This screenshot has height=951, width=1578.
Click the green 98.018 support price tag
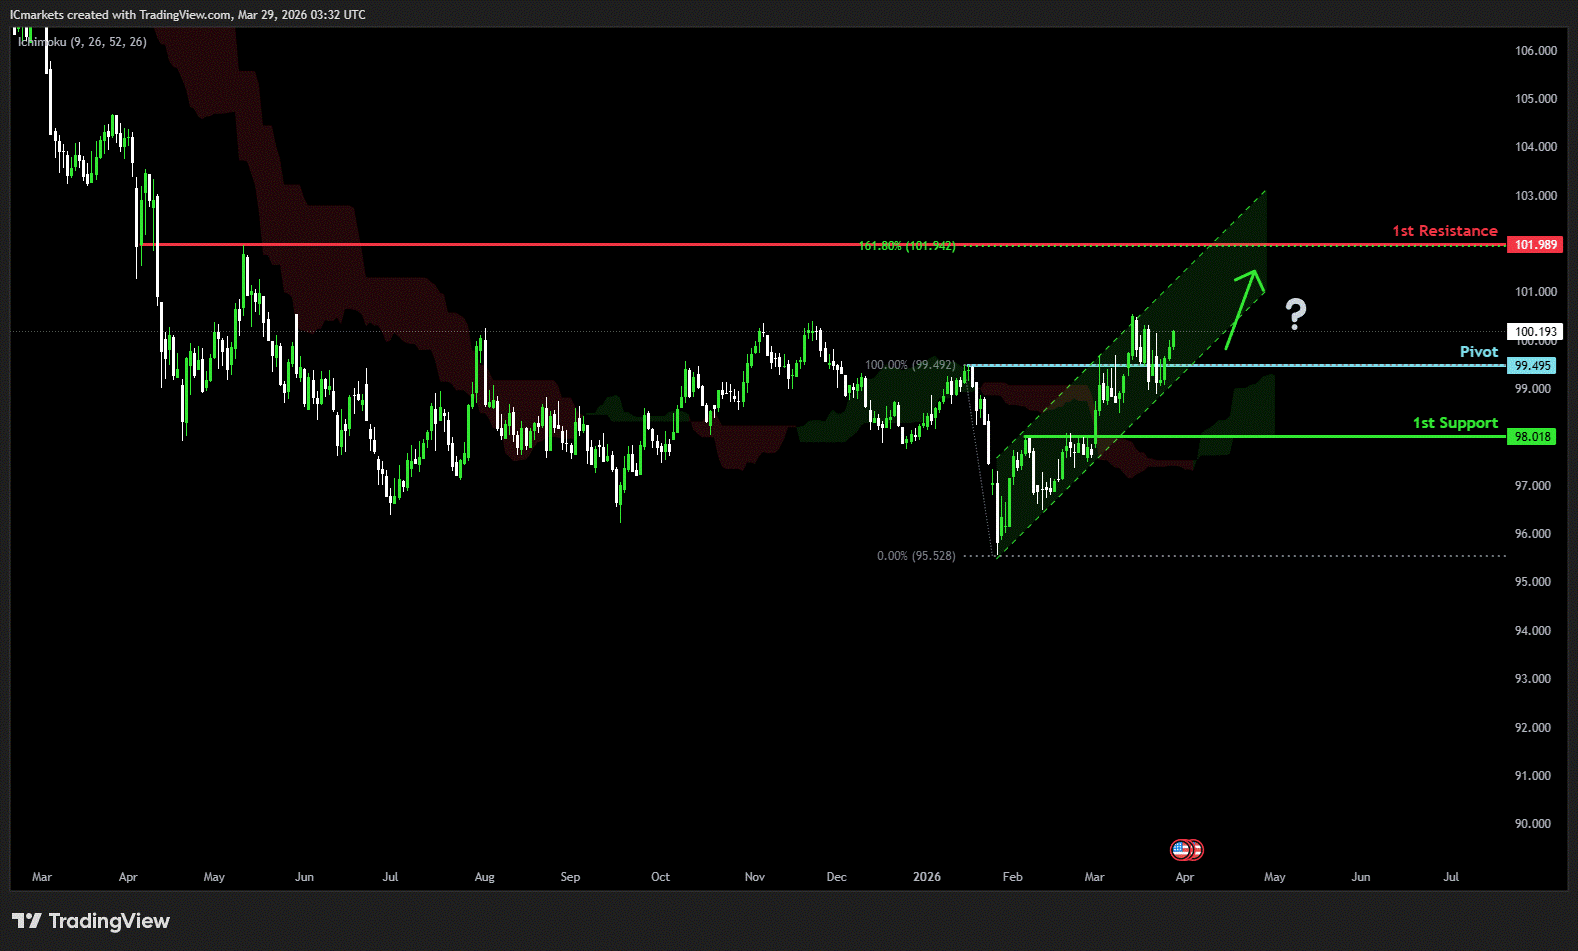click(1532, 437)
